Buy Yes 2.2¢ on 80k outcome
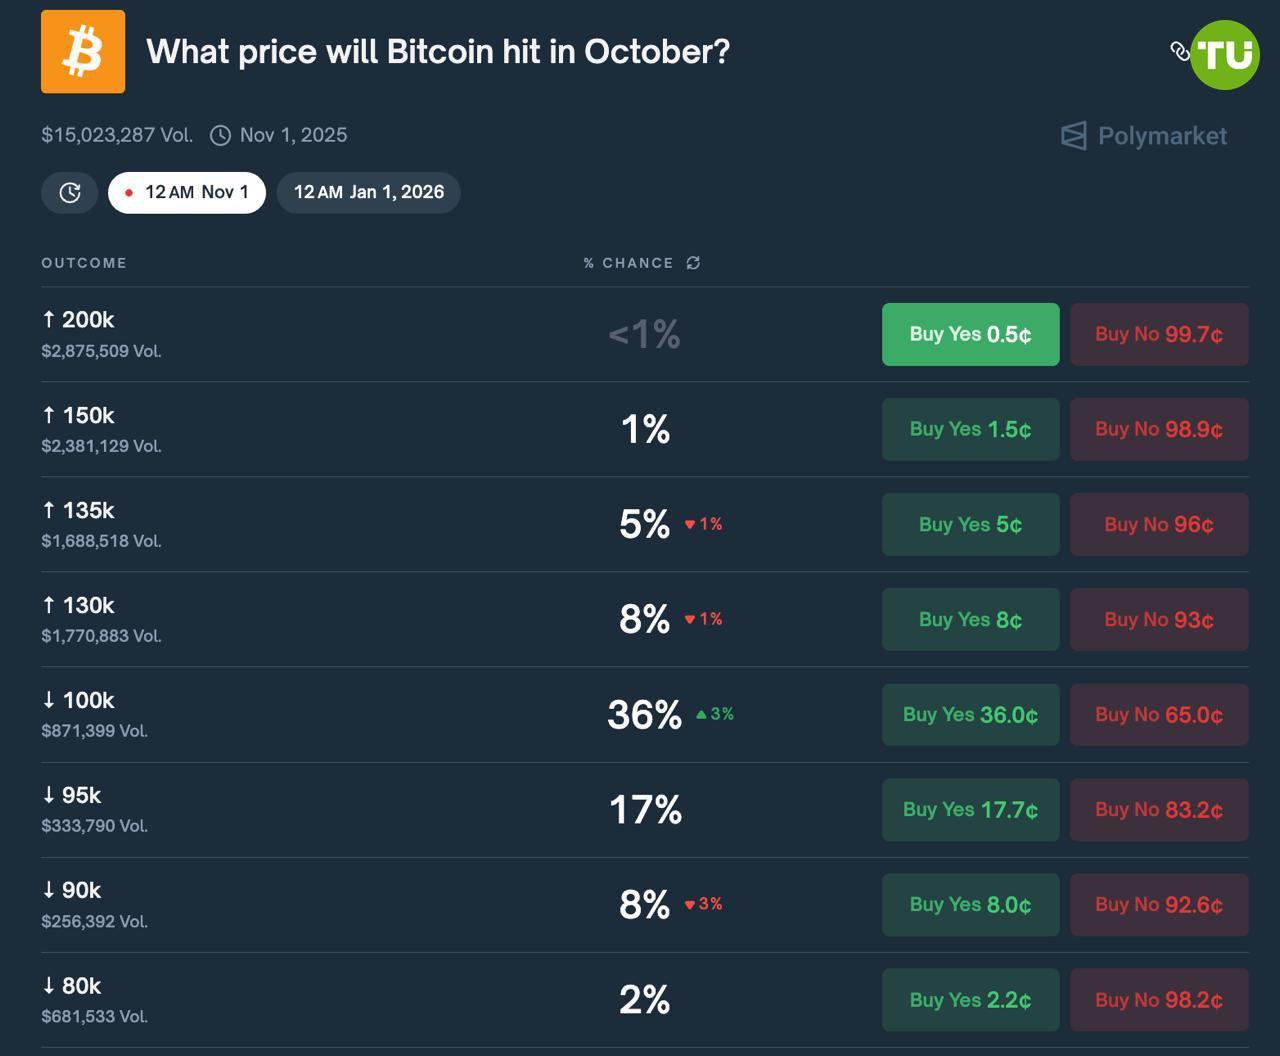Image resolution: width=1280 pixels, height=1056 pixels. click(x=970, y=999)
